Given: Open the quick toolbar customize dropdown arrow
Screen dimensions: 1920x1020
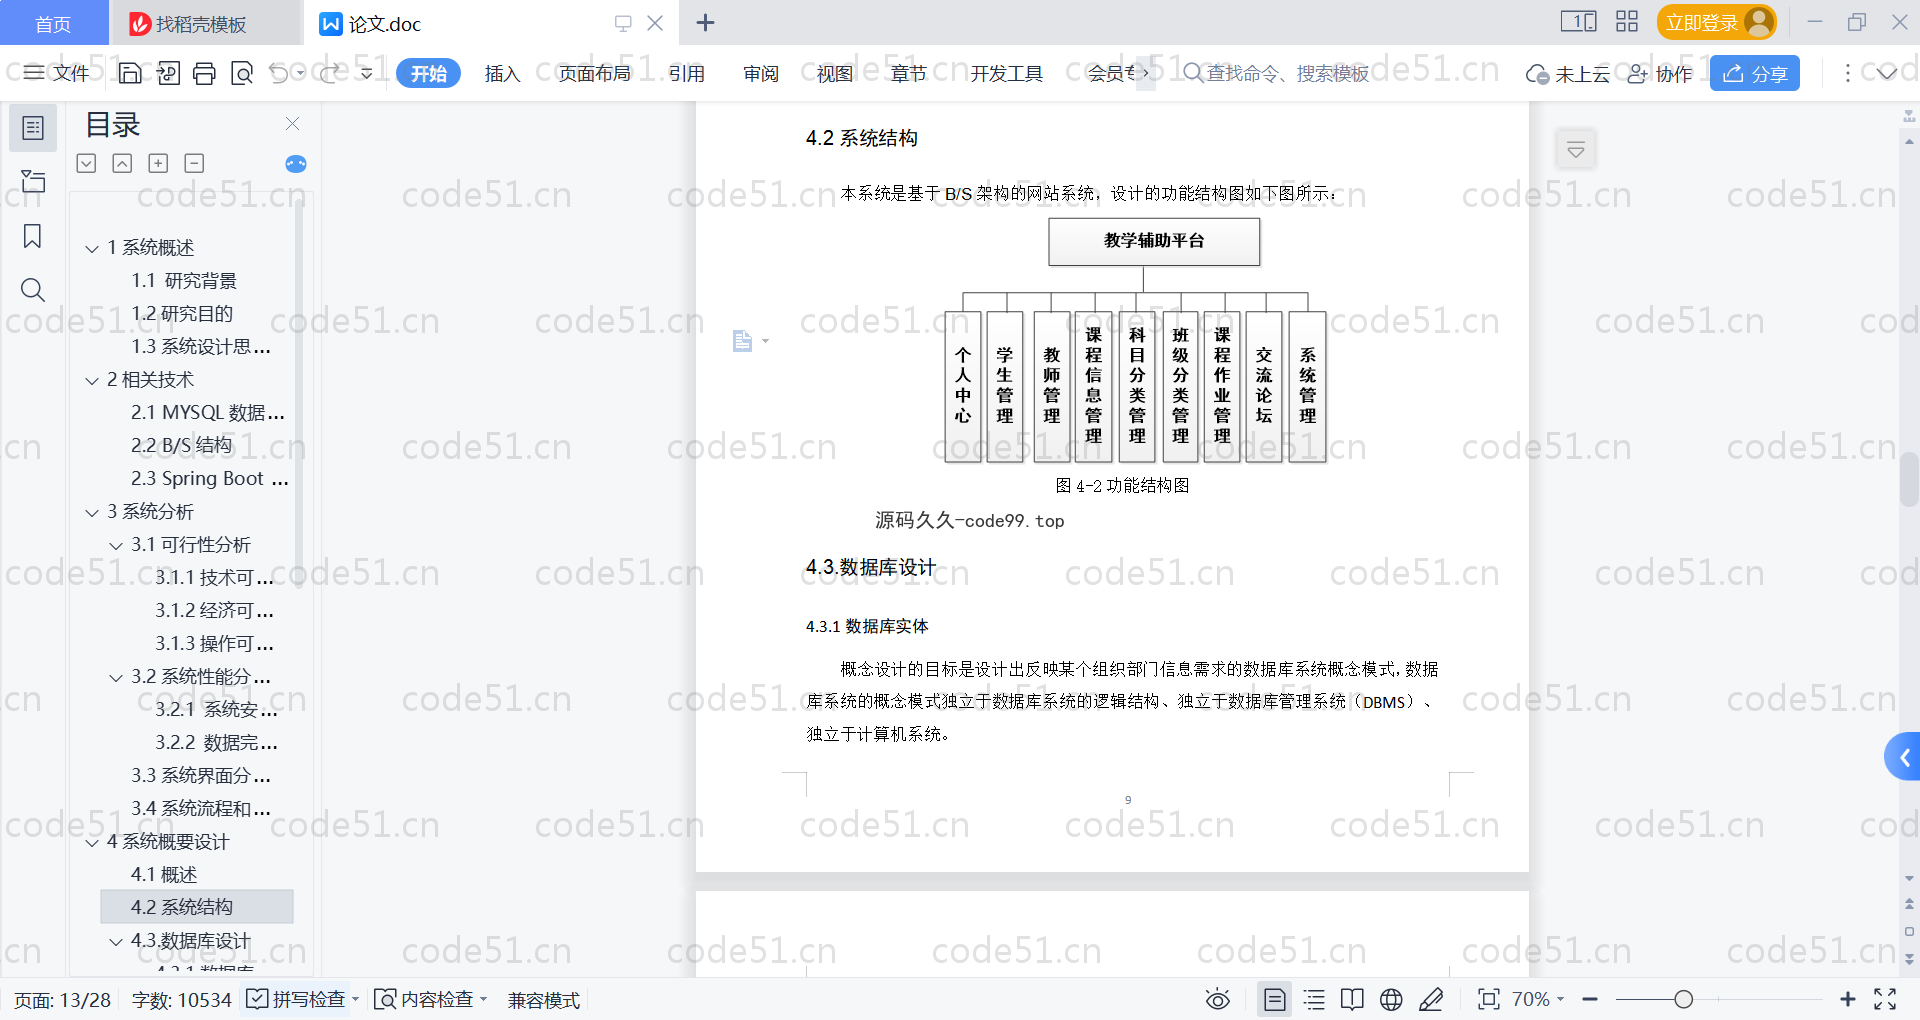Looking at the screenshot, I should (x=366, y=73).
